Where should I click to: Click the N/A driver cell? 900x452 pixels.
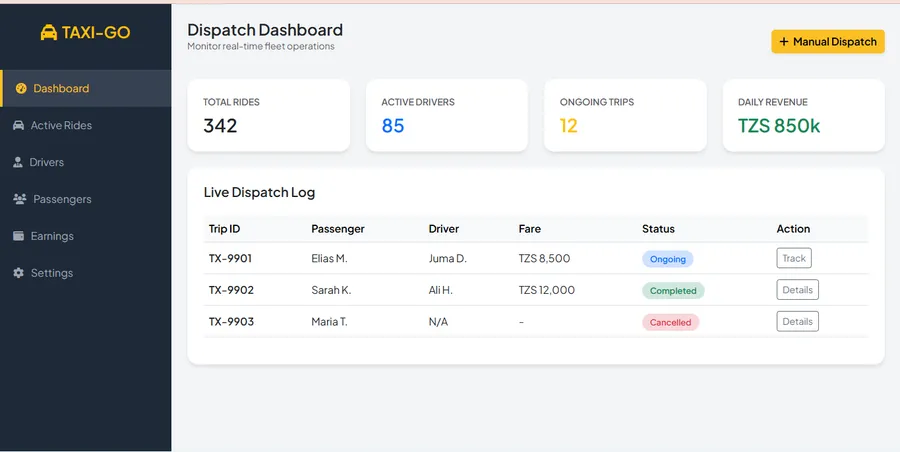coord(438,322)
